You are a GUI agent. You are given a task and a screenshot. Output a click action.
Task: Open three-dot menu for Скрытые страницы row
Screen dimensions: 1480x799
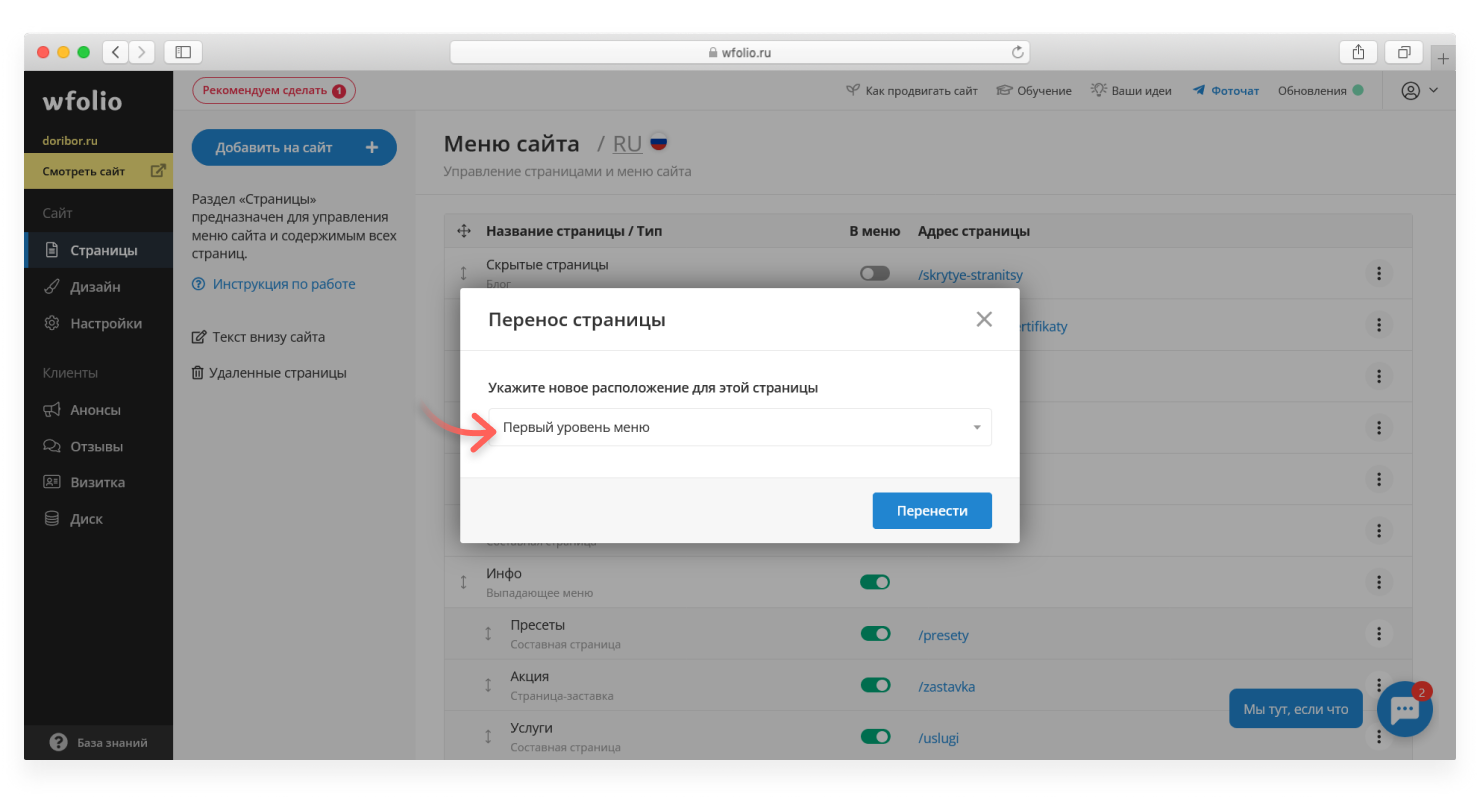coord(1379,273)
